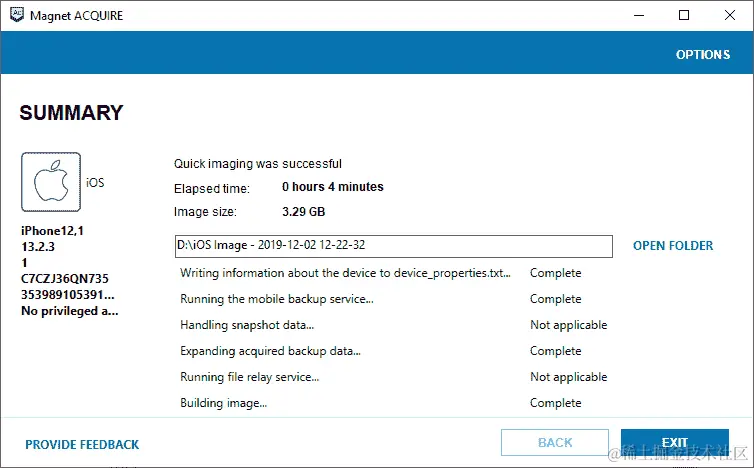The image size is (754, 468).
Task: Maximize the Magnet ACQUIRE window
Action: point(684,15)
